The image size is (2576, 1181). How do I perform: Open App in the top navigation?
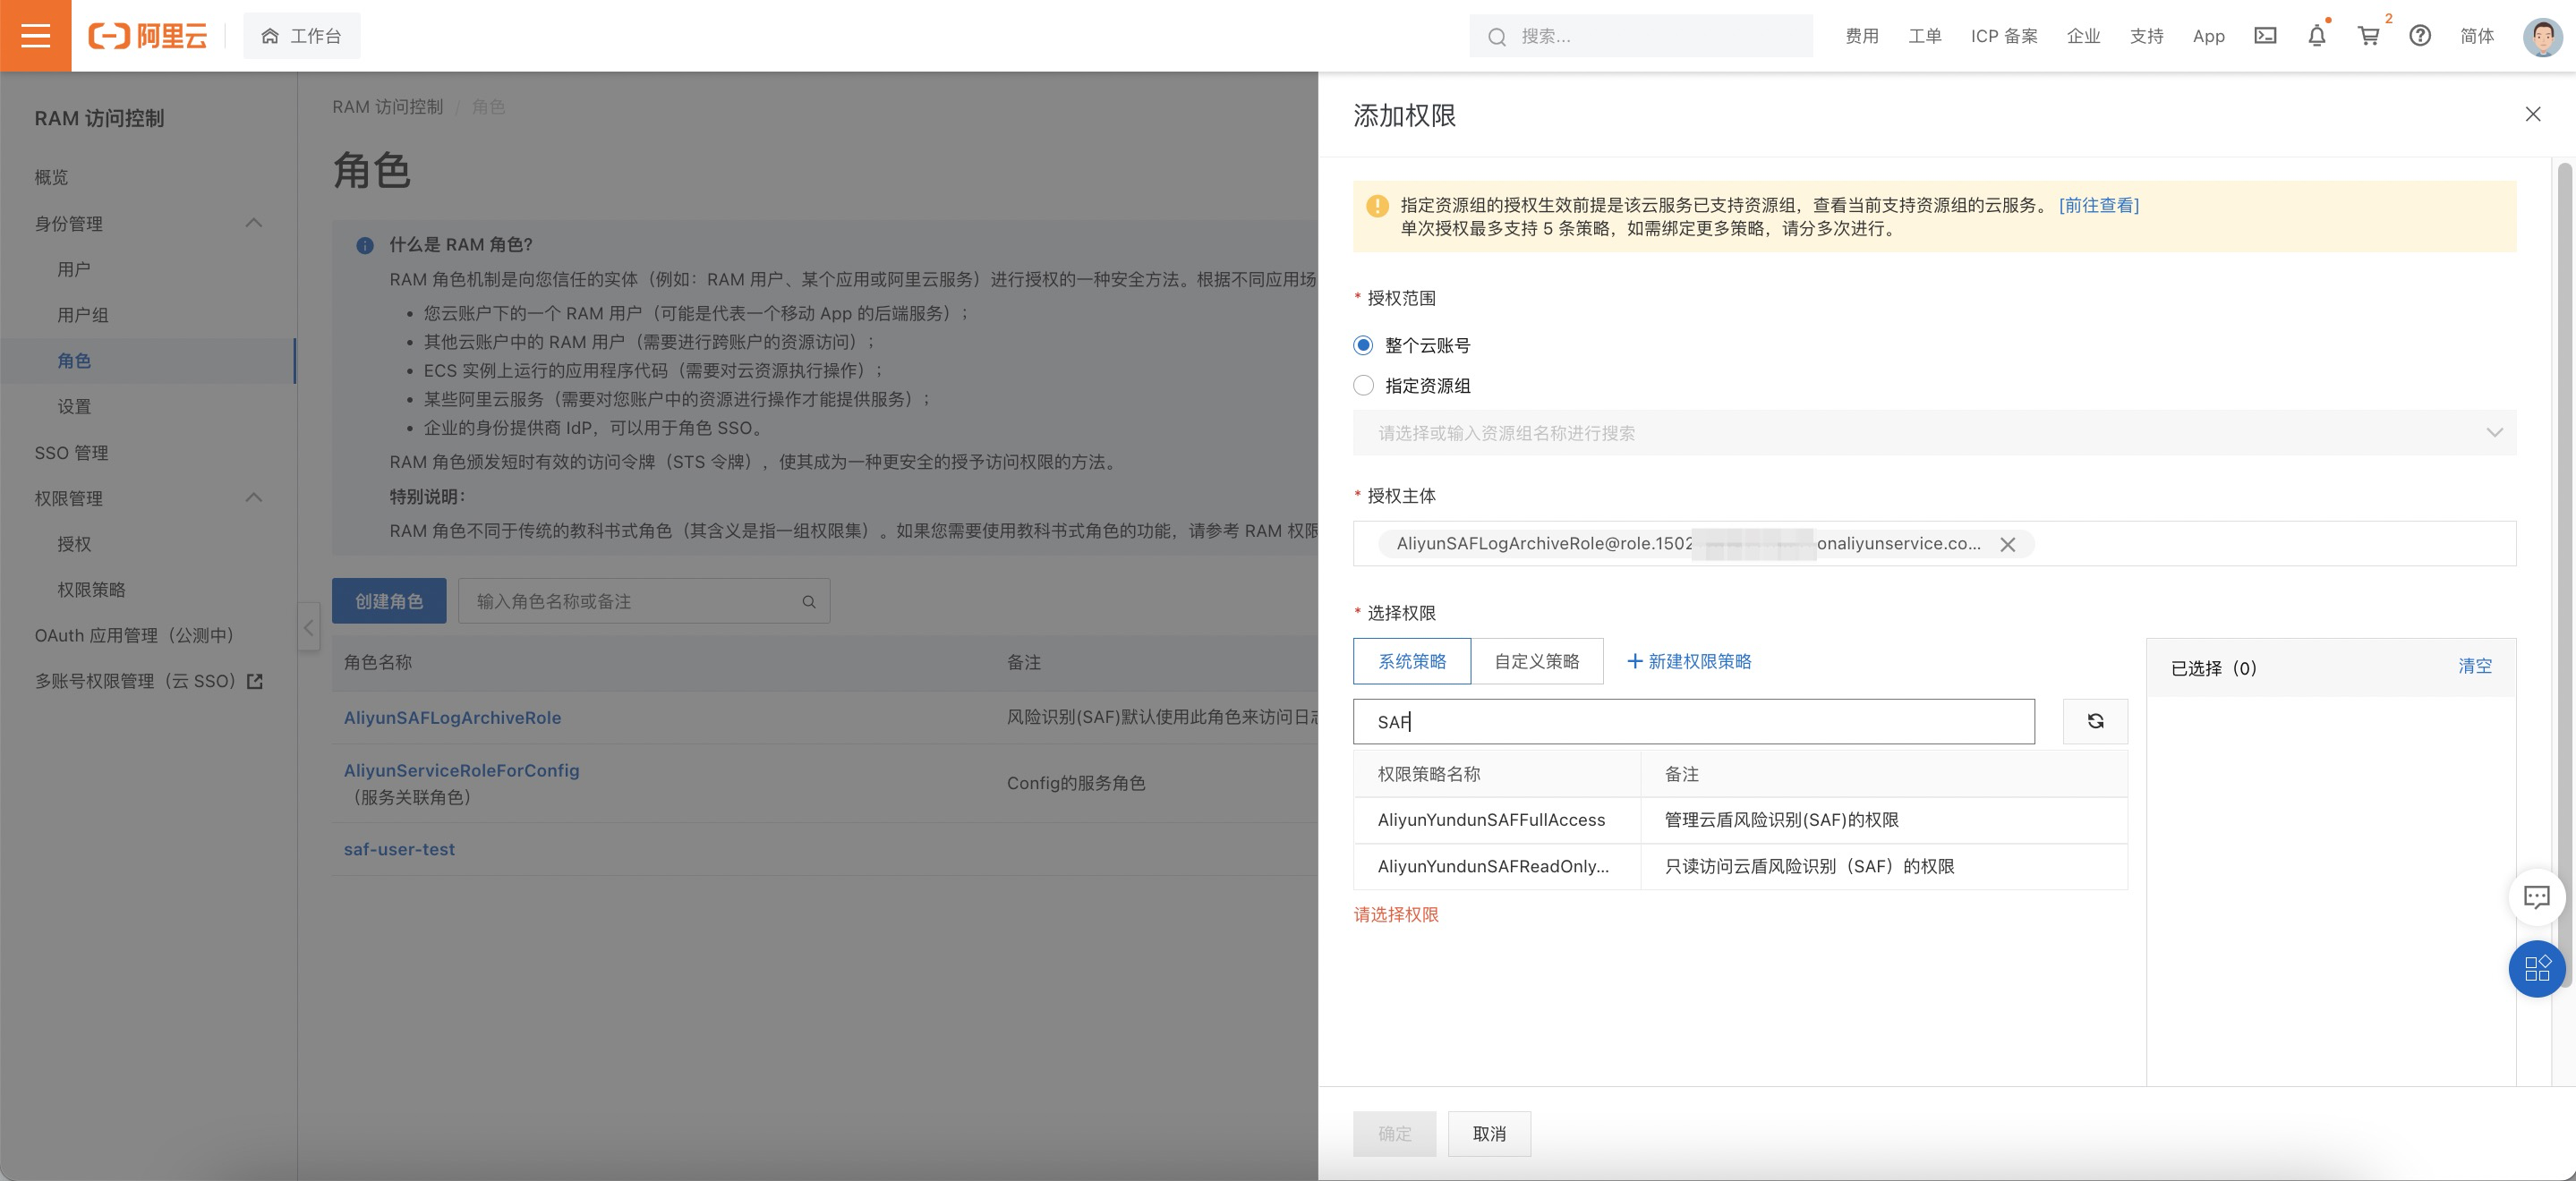2208,36
